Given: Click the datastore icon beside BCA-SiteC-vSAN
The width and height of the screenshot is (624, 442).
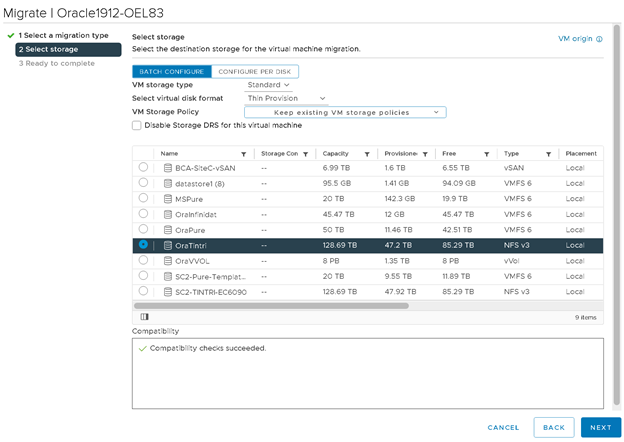Looking at the screenshot, I should (x=168, y=168).
